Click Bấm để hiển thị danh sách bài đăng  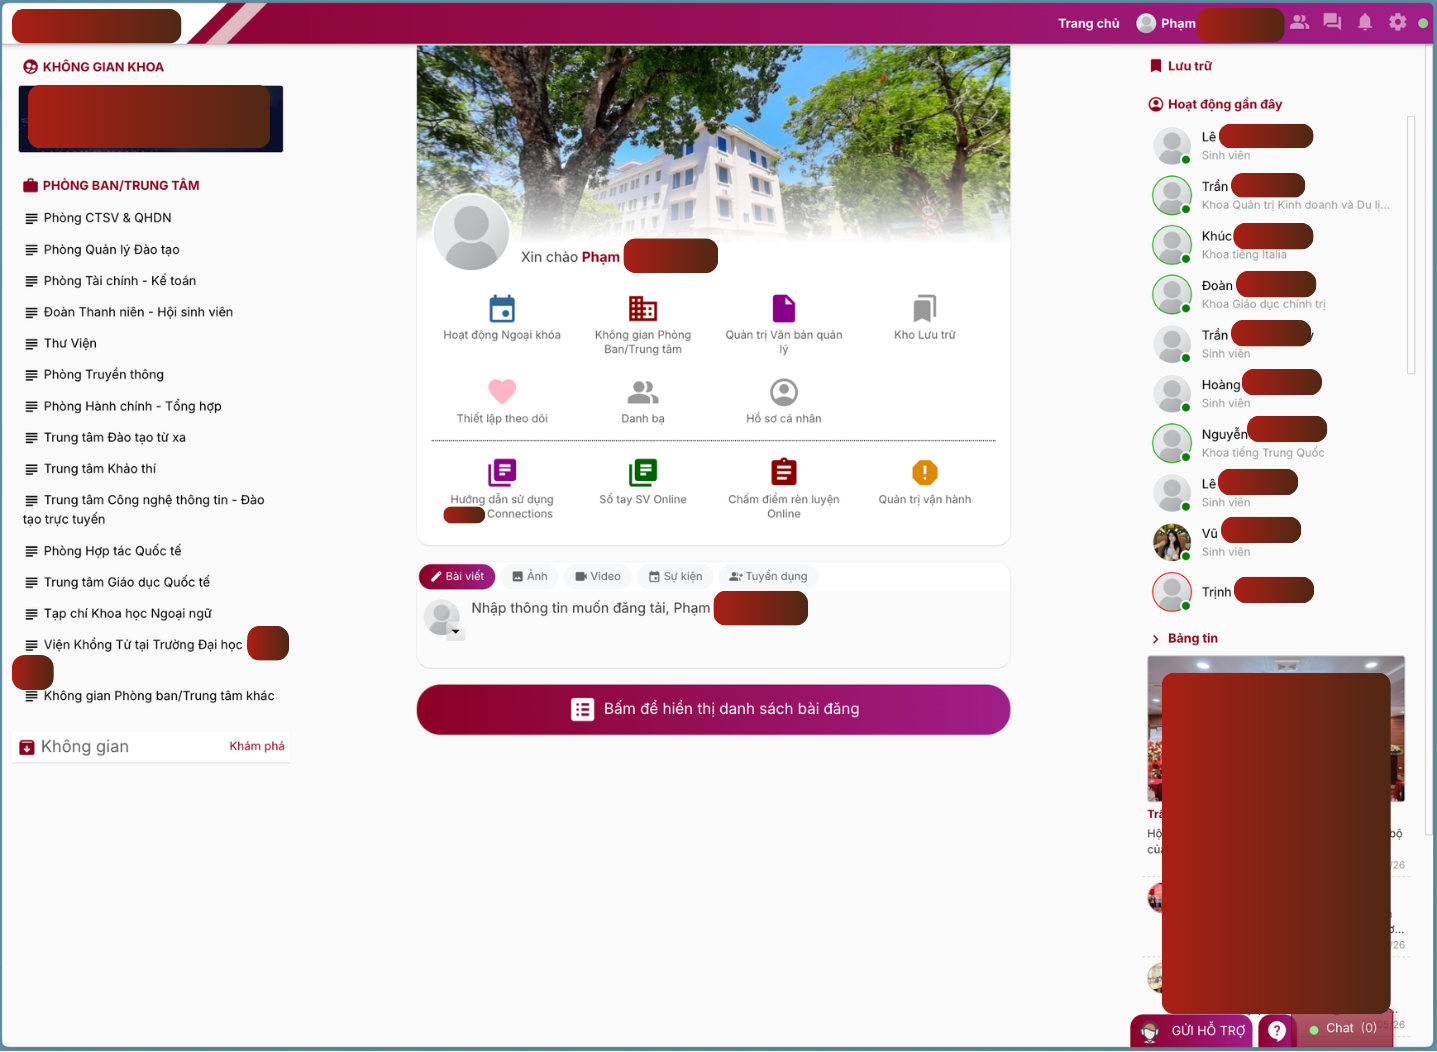pyautogui.click(x=713, y=709)
